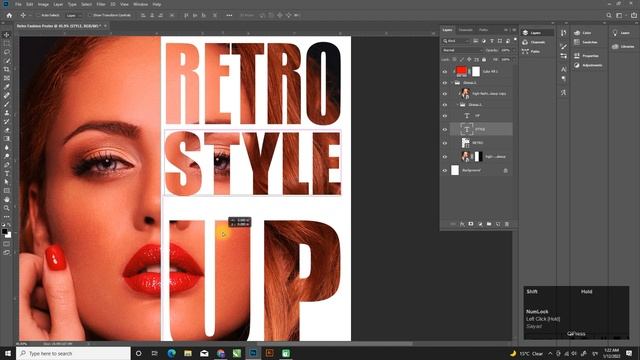Hide the STYLE text layer
The image size is (640, 360).
pos(444,129)
